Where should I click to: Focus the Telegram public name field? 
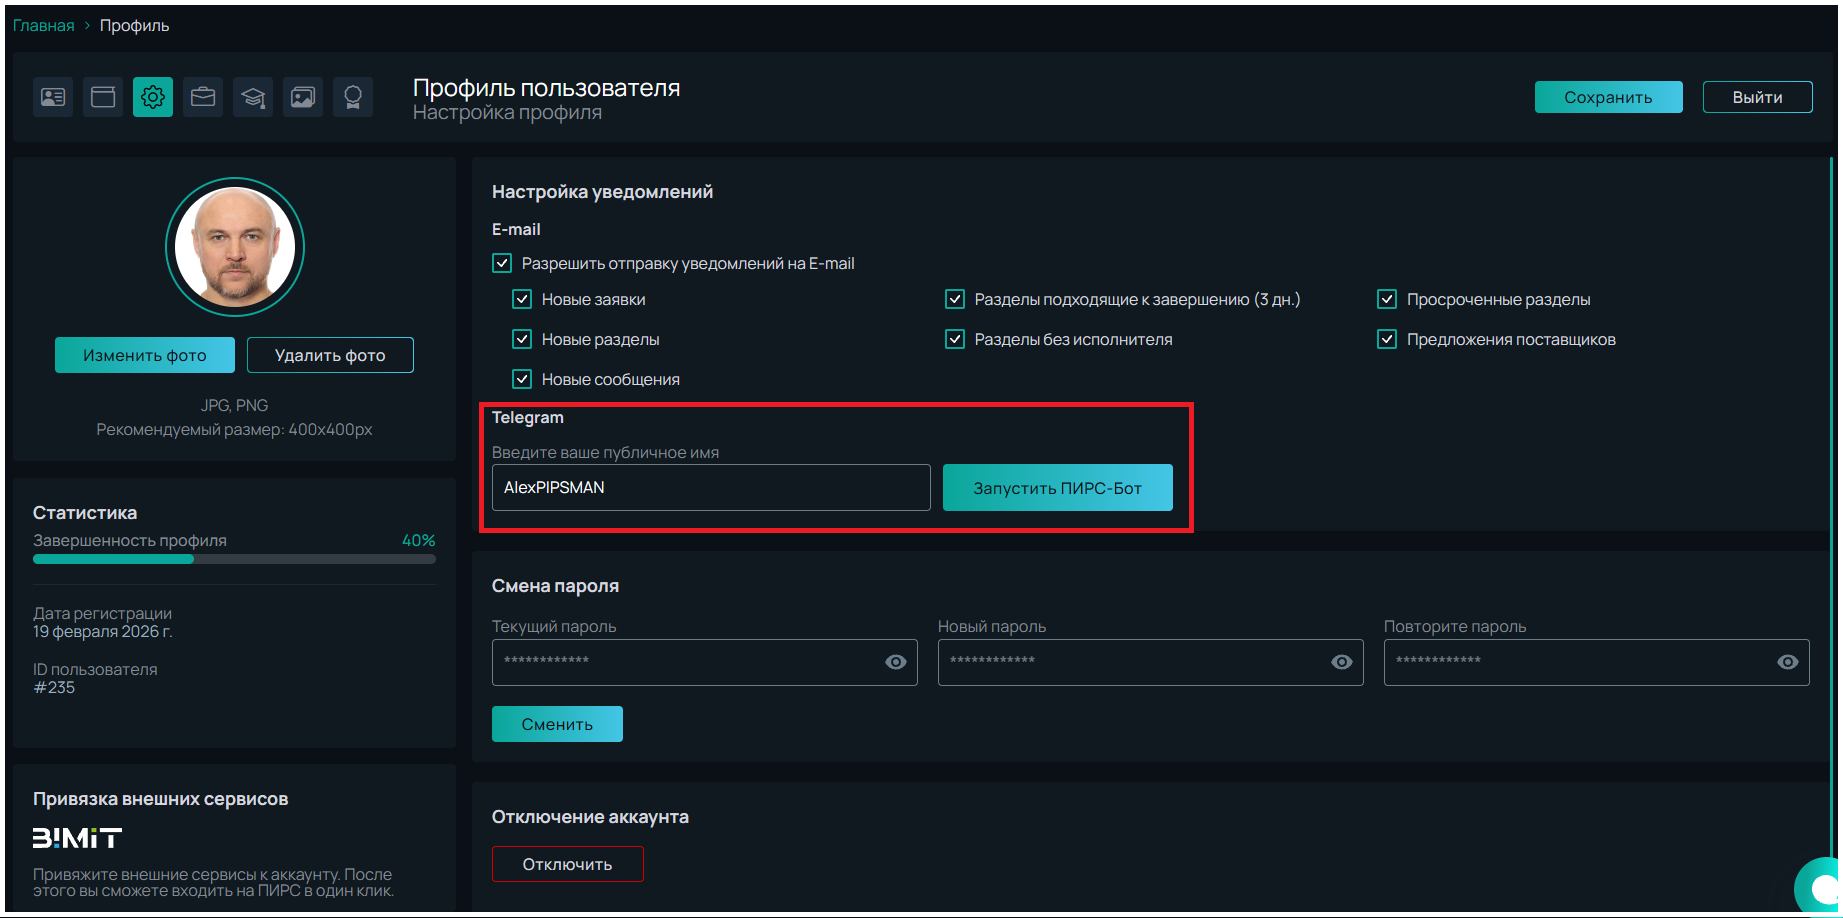[x=710, y=488]
